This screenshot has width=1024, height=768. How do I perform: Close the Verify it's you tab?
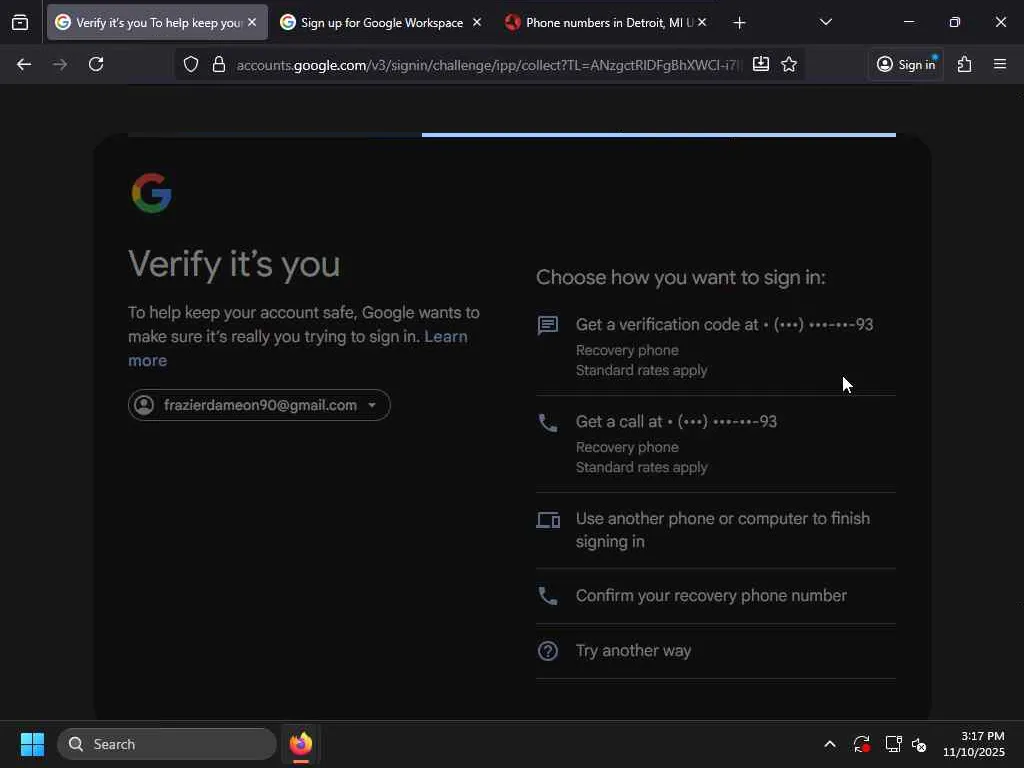[x=252, y=22]
